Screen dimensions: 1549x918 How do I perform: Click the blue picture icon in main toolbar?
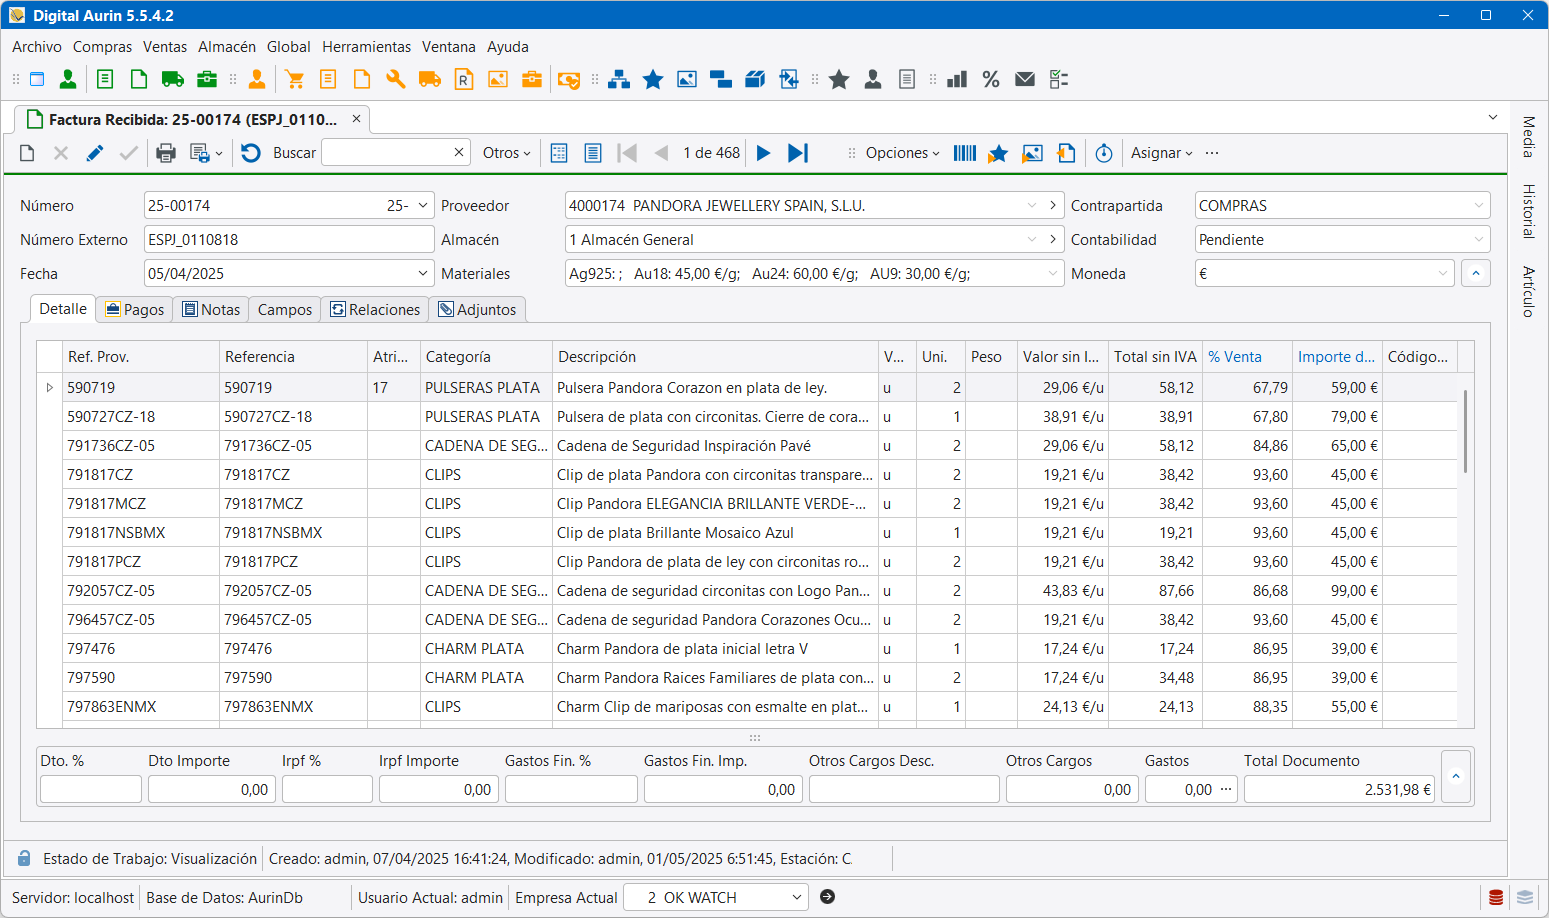click(x=687, y=79)
